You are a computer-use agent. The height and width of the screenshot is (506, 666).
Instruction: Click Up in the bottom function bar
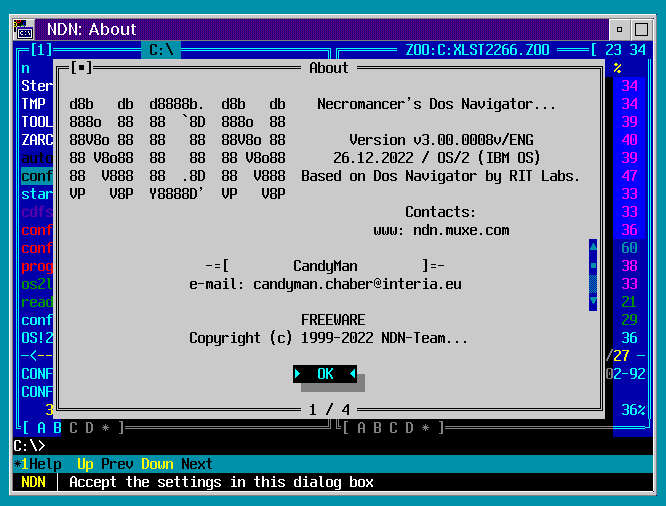(x=85, y=464)
